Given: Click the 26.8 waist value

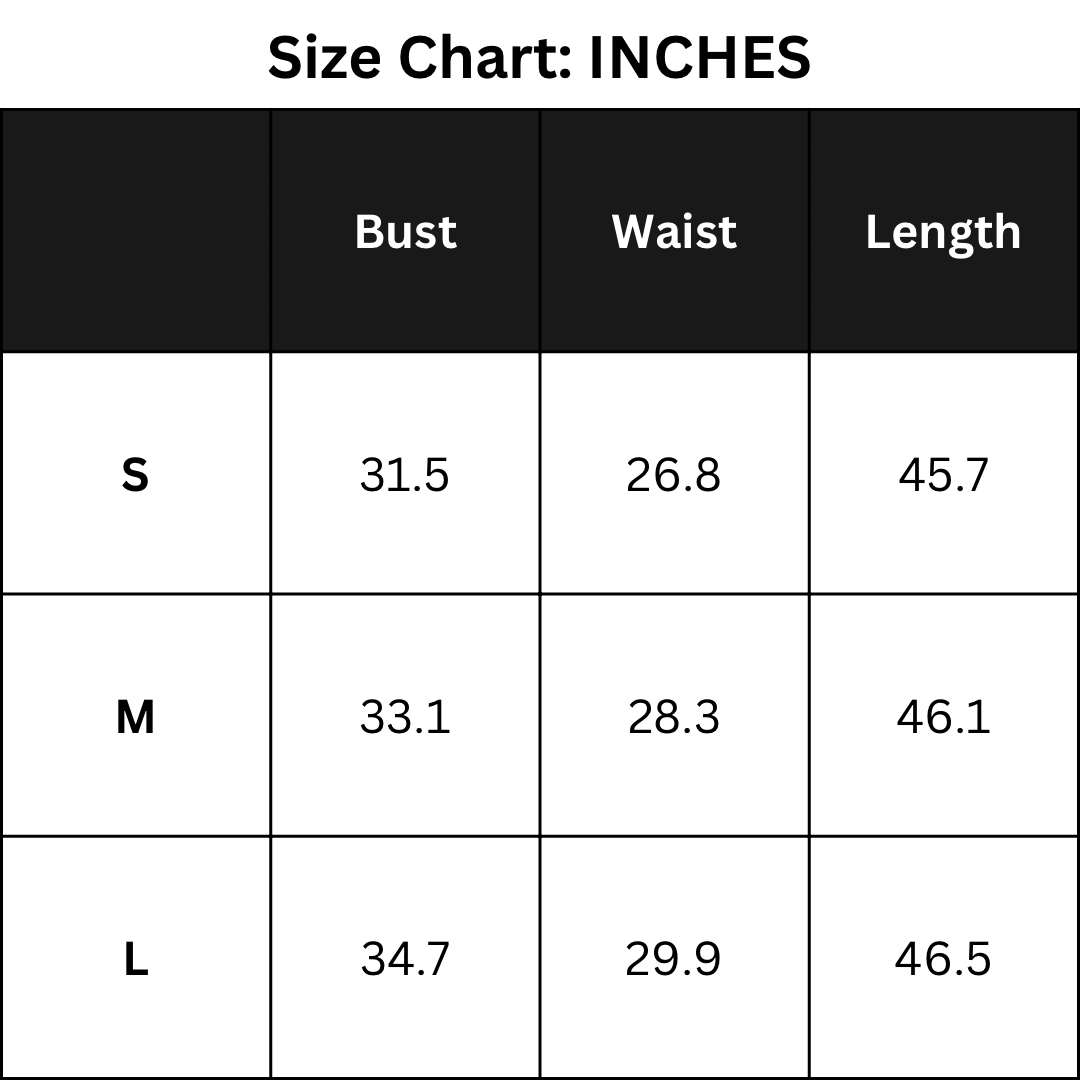Looking at the screenshot, I should coord(673,475).
